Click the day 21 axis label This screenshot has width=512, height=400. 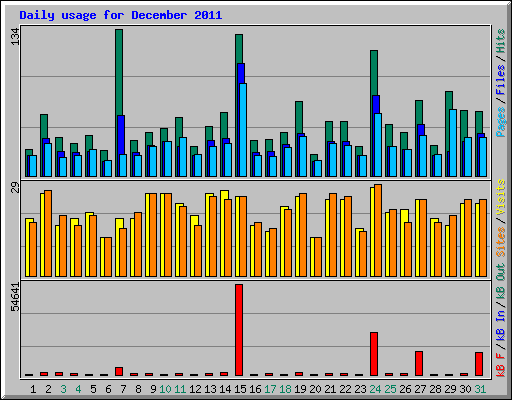tap(330, 389)
